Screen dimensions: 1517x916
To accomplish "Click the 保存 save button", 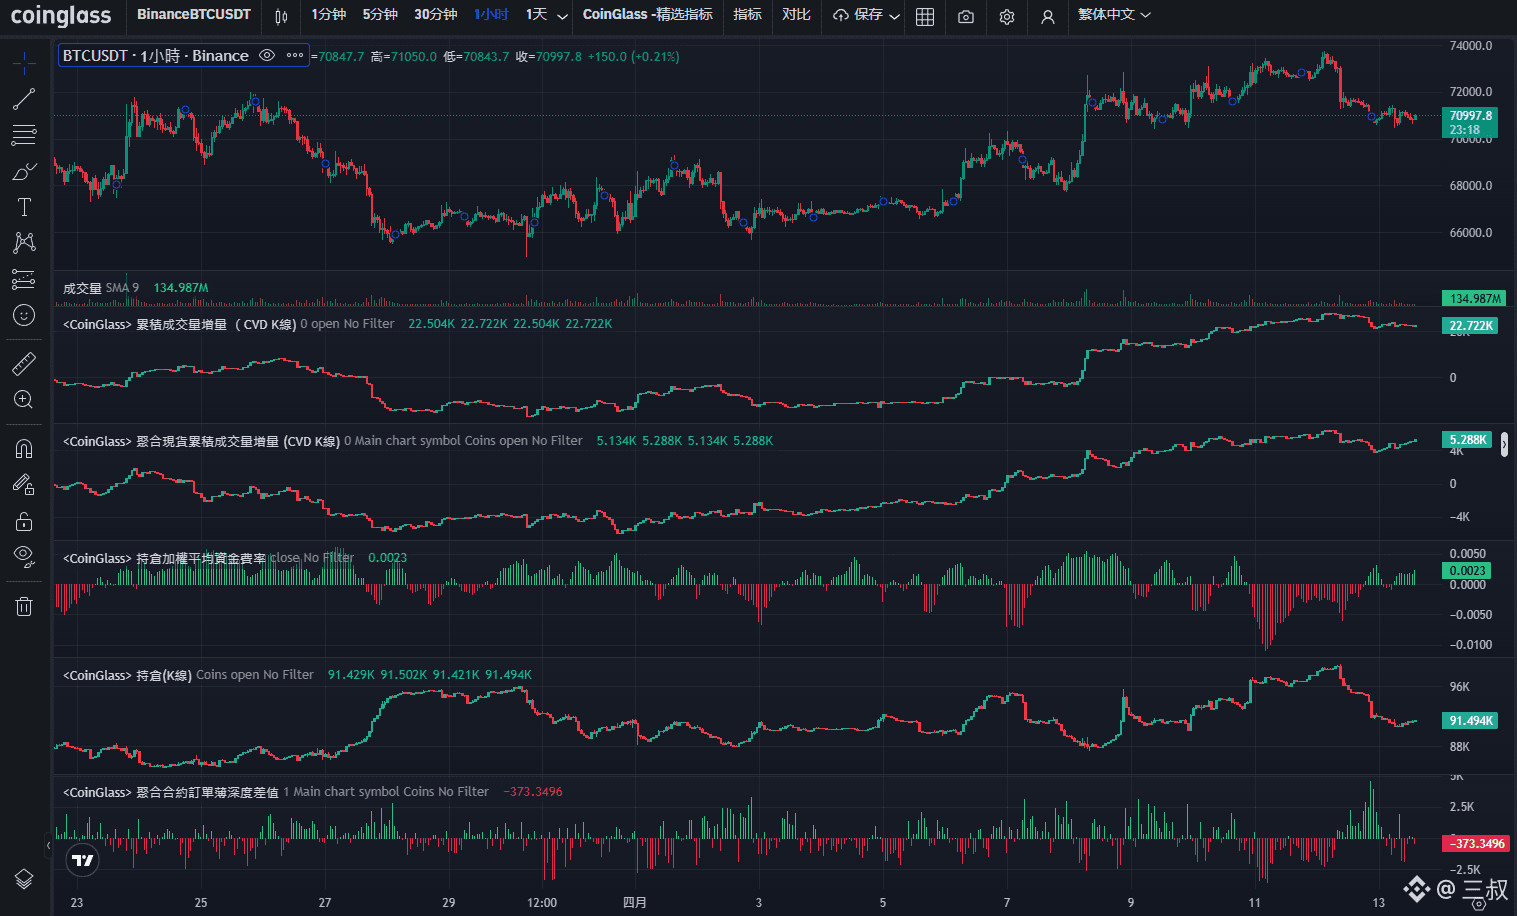I will [859, 15].
